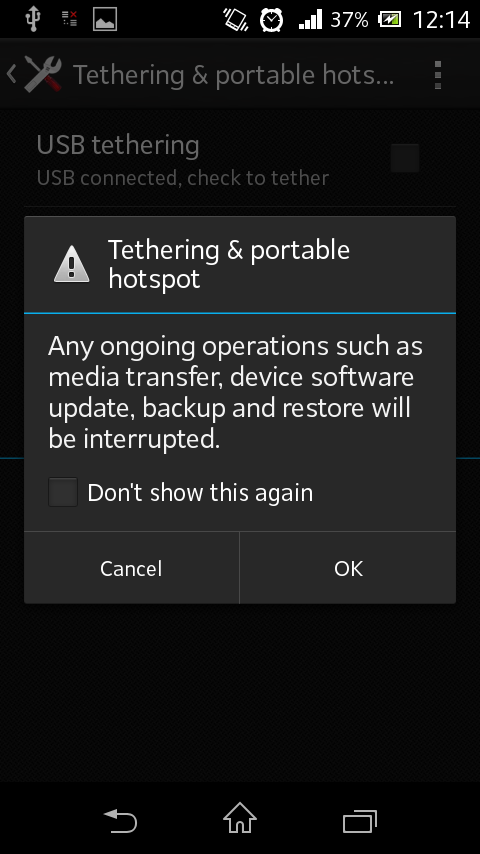Tap the wrench and screwdriver settings icon

43,74
